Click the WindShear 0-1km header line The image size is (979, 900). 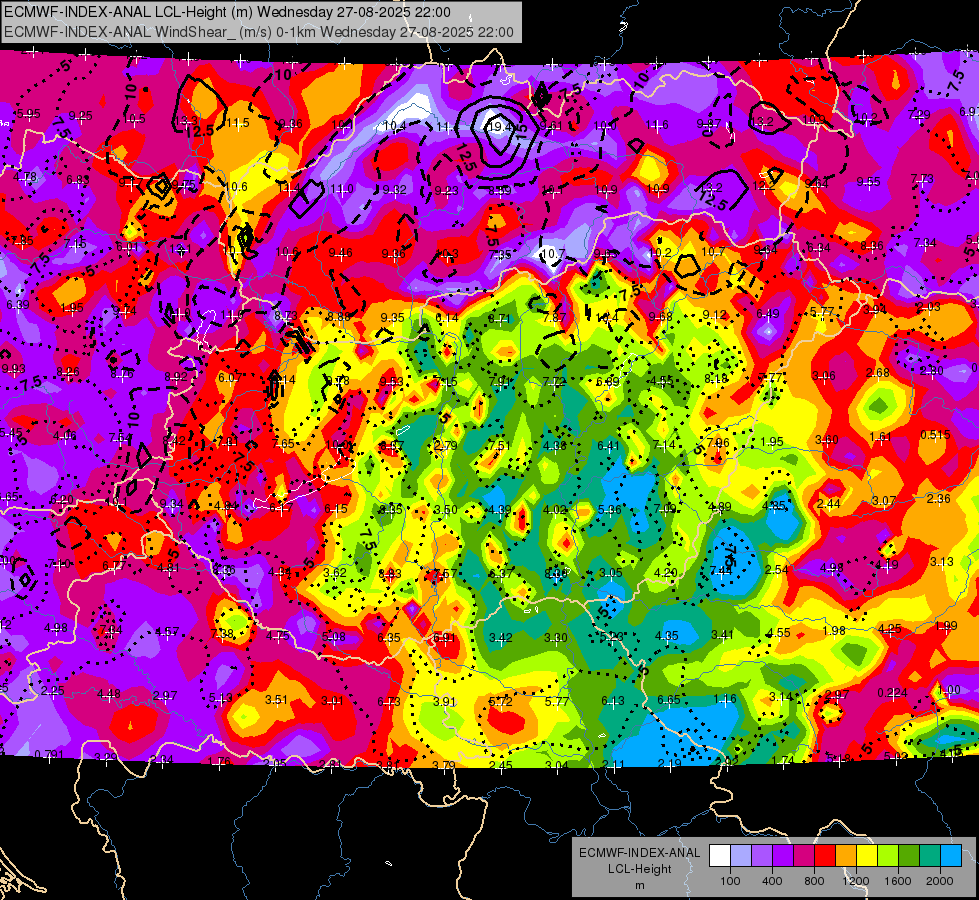coord(258,32)
